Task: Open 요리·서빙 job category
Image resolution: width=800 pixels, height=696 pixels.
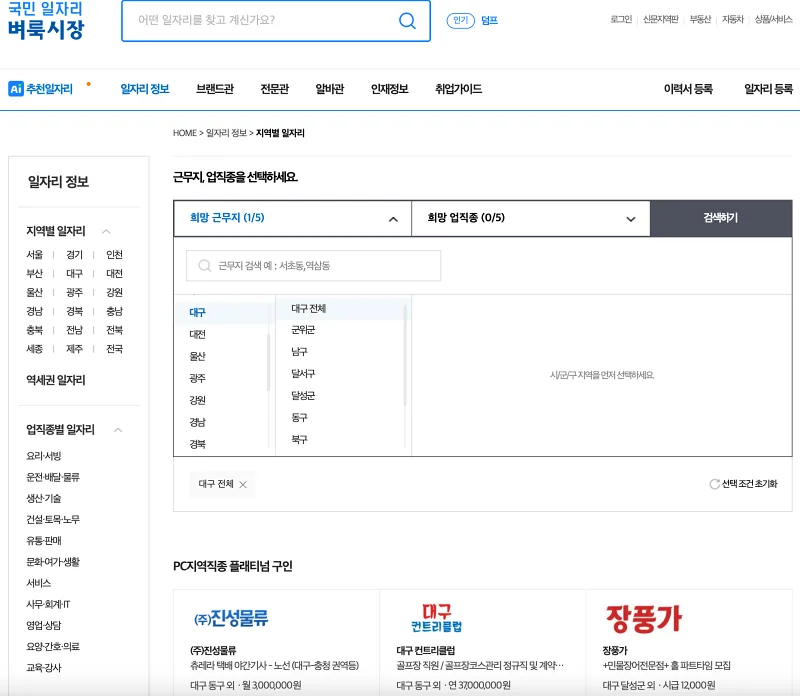Action: (44, 456)
